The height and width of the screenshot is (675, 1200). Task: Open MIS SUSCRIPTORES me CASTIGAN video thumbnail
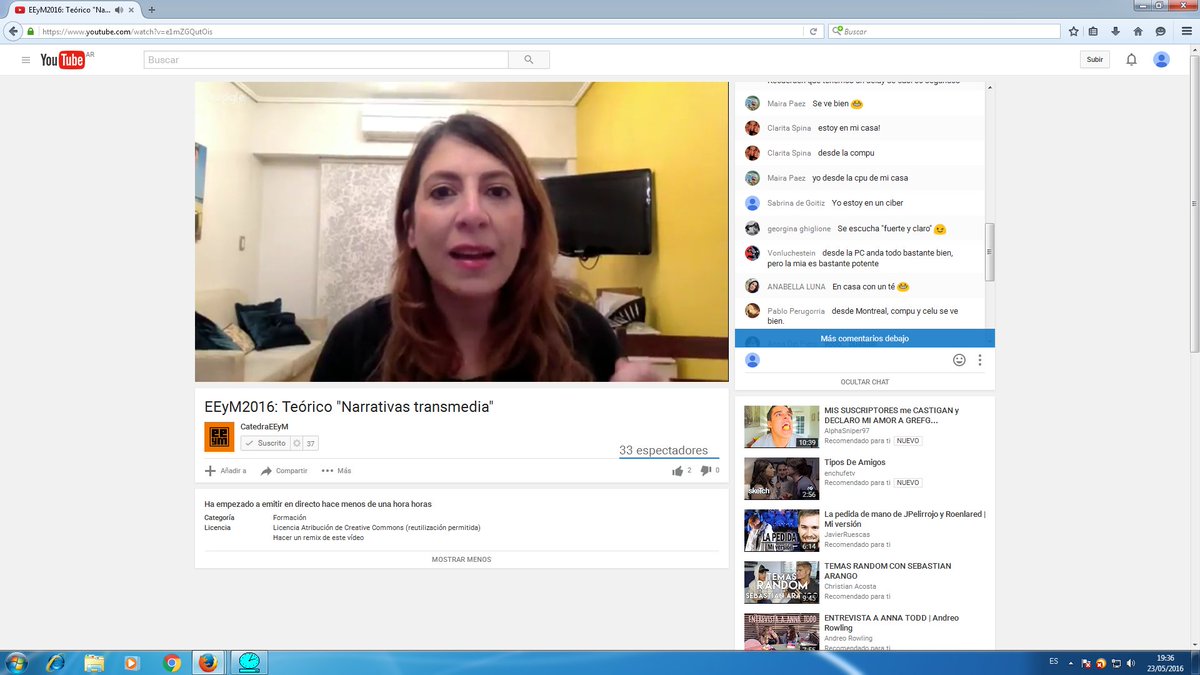click(781, 426)
